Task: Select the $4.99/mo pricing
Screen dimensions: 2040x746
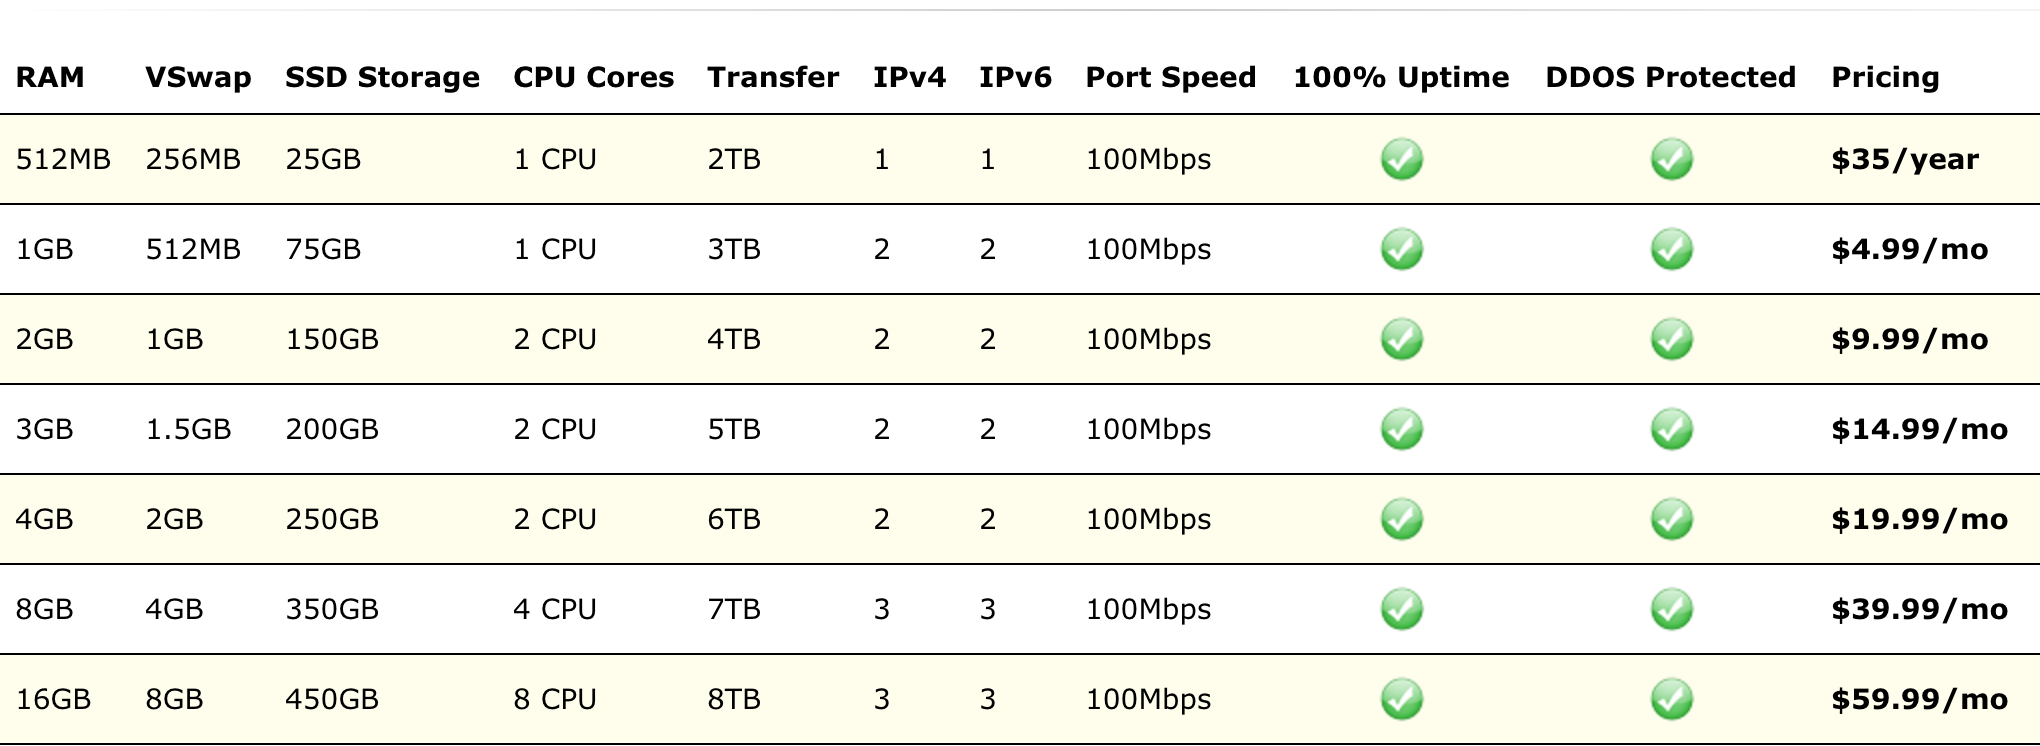Action: pos(1910,250)
